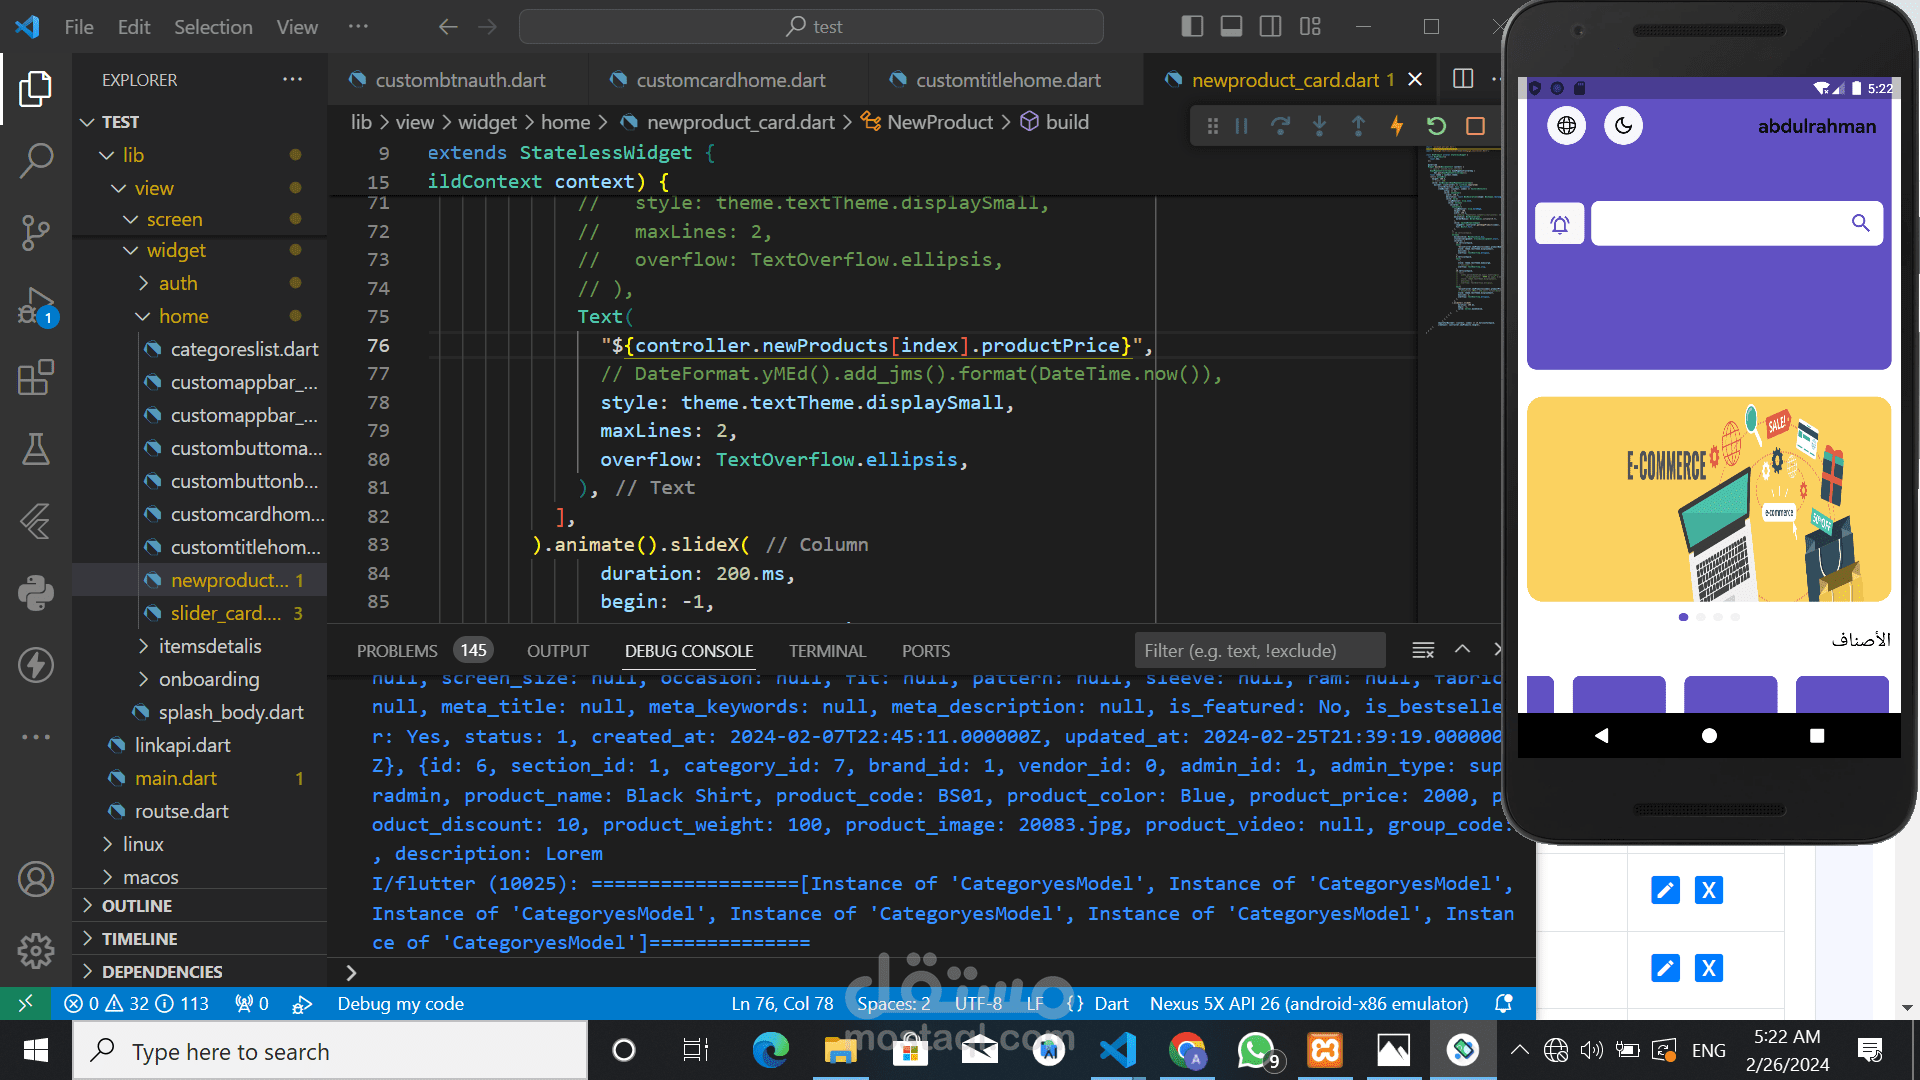Stop debugging with the square icon
The height and width of the screenshot is (1080, 1920).
click(x=1475, y=126)
